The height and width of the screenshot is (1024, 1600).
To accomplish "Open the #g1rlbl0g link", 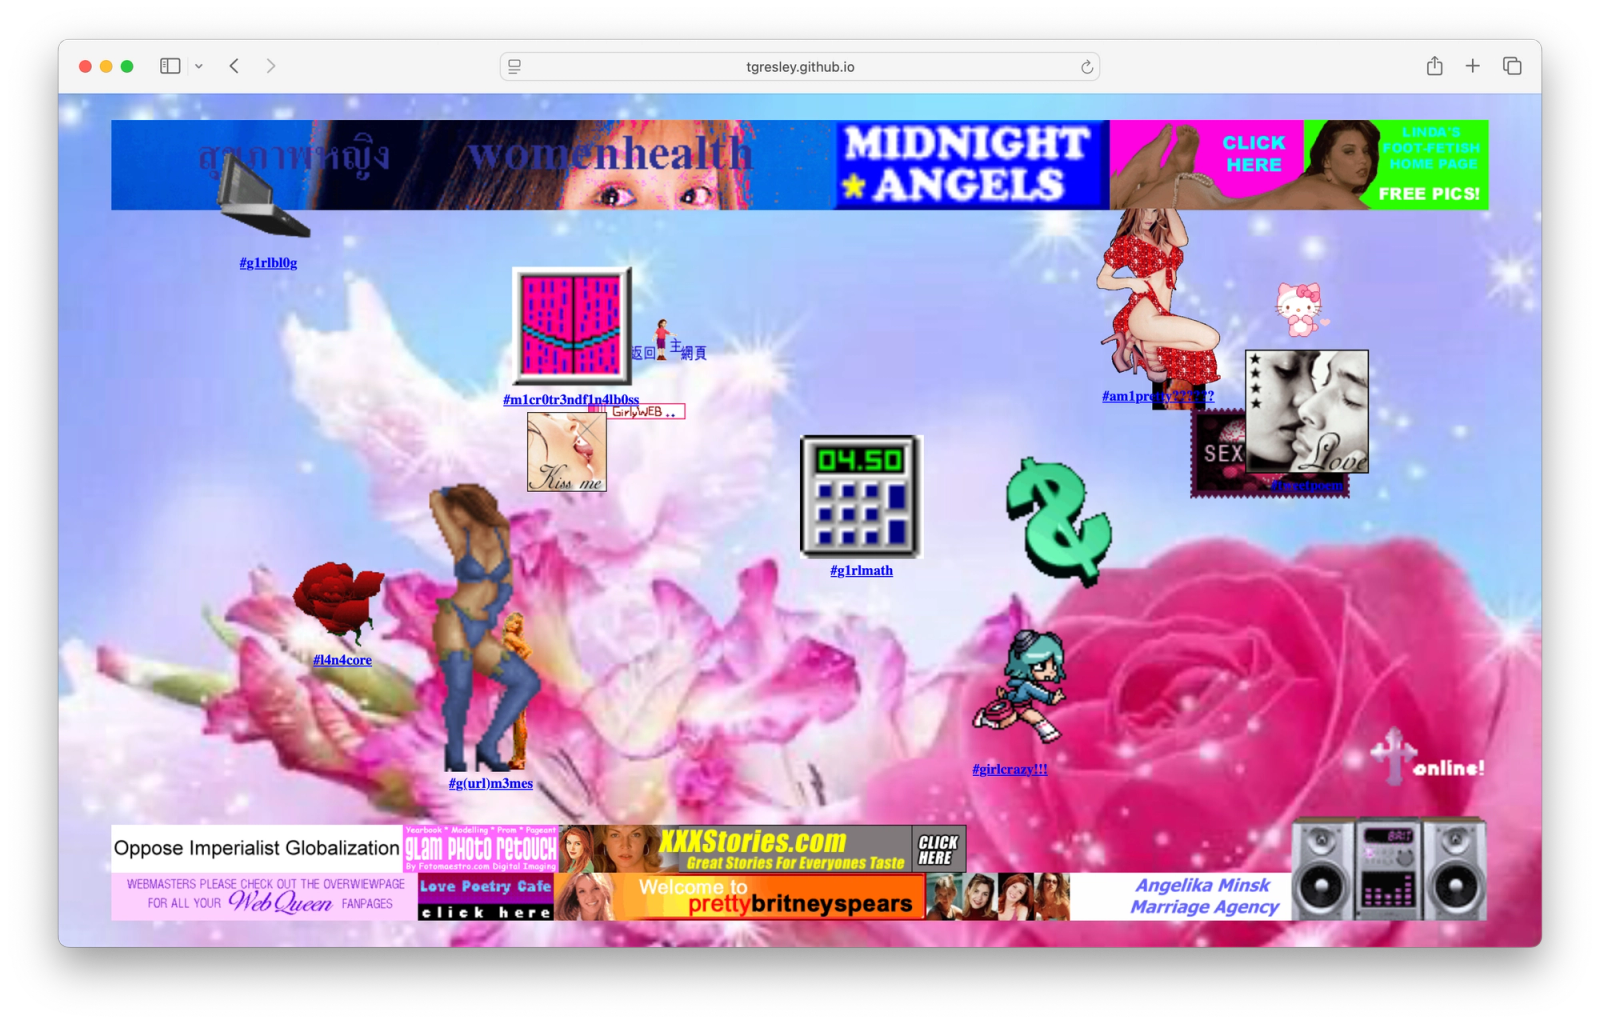I will (x=268, y=263).
